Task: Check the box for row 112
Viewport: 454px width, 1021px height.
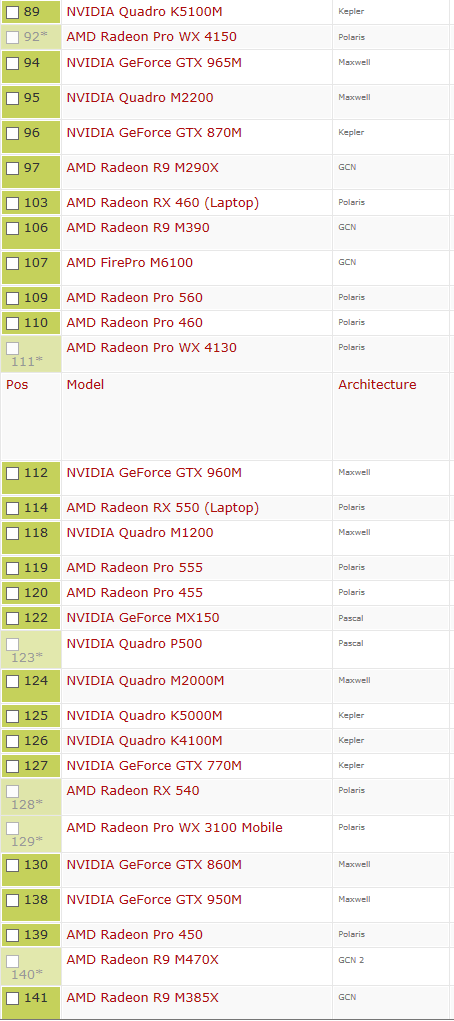Action: pos(12,473)
